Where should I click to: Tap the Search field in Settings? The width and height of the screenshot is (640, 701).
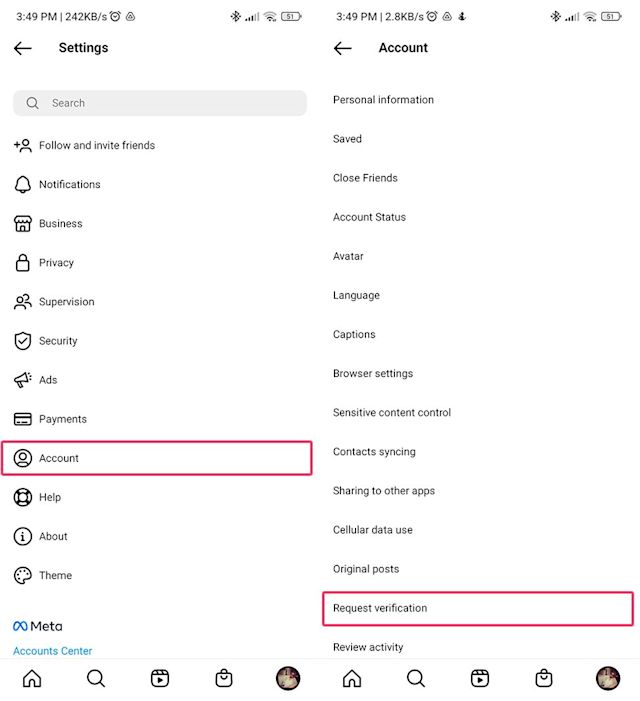tap(160, 103)
